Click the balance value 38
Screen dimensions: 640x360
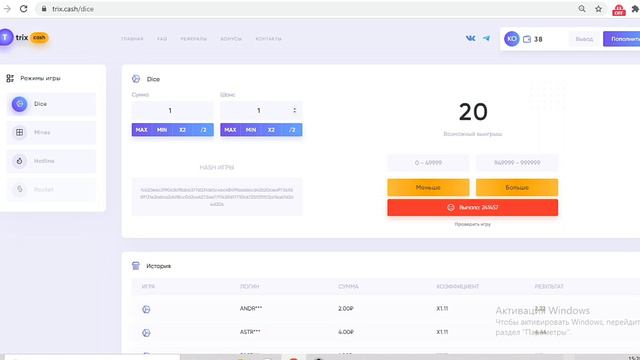pyautogui.click(x=538, y=39)
